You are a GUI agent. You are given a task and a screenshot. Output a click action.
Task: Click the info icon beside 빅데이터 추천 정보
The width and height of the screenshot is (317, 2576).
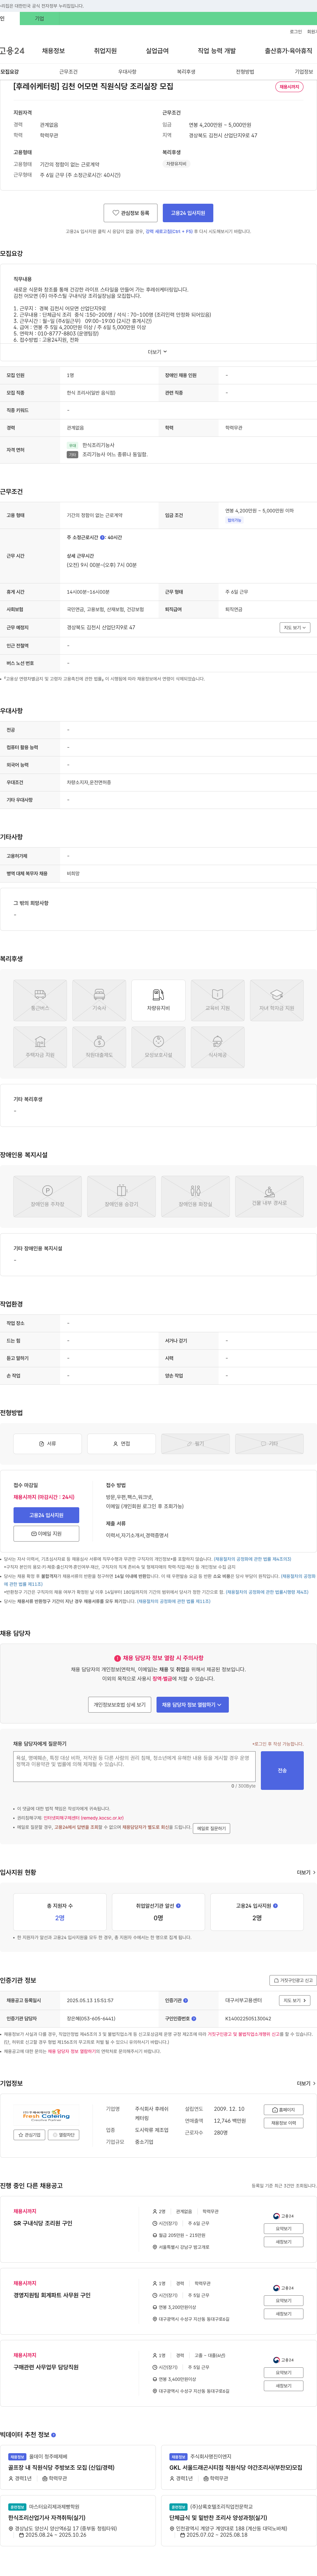[x=53, y=2435]
